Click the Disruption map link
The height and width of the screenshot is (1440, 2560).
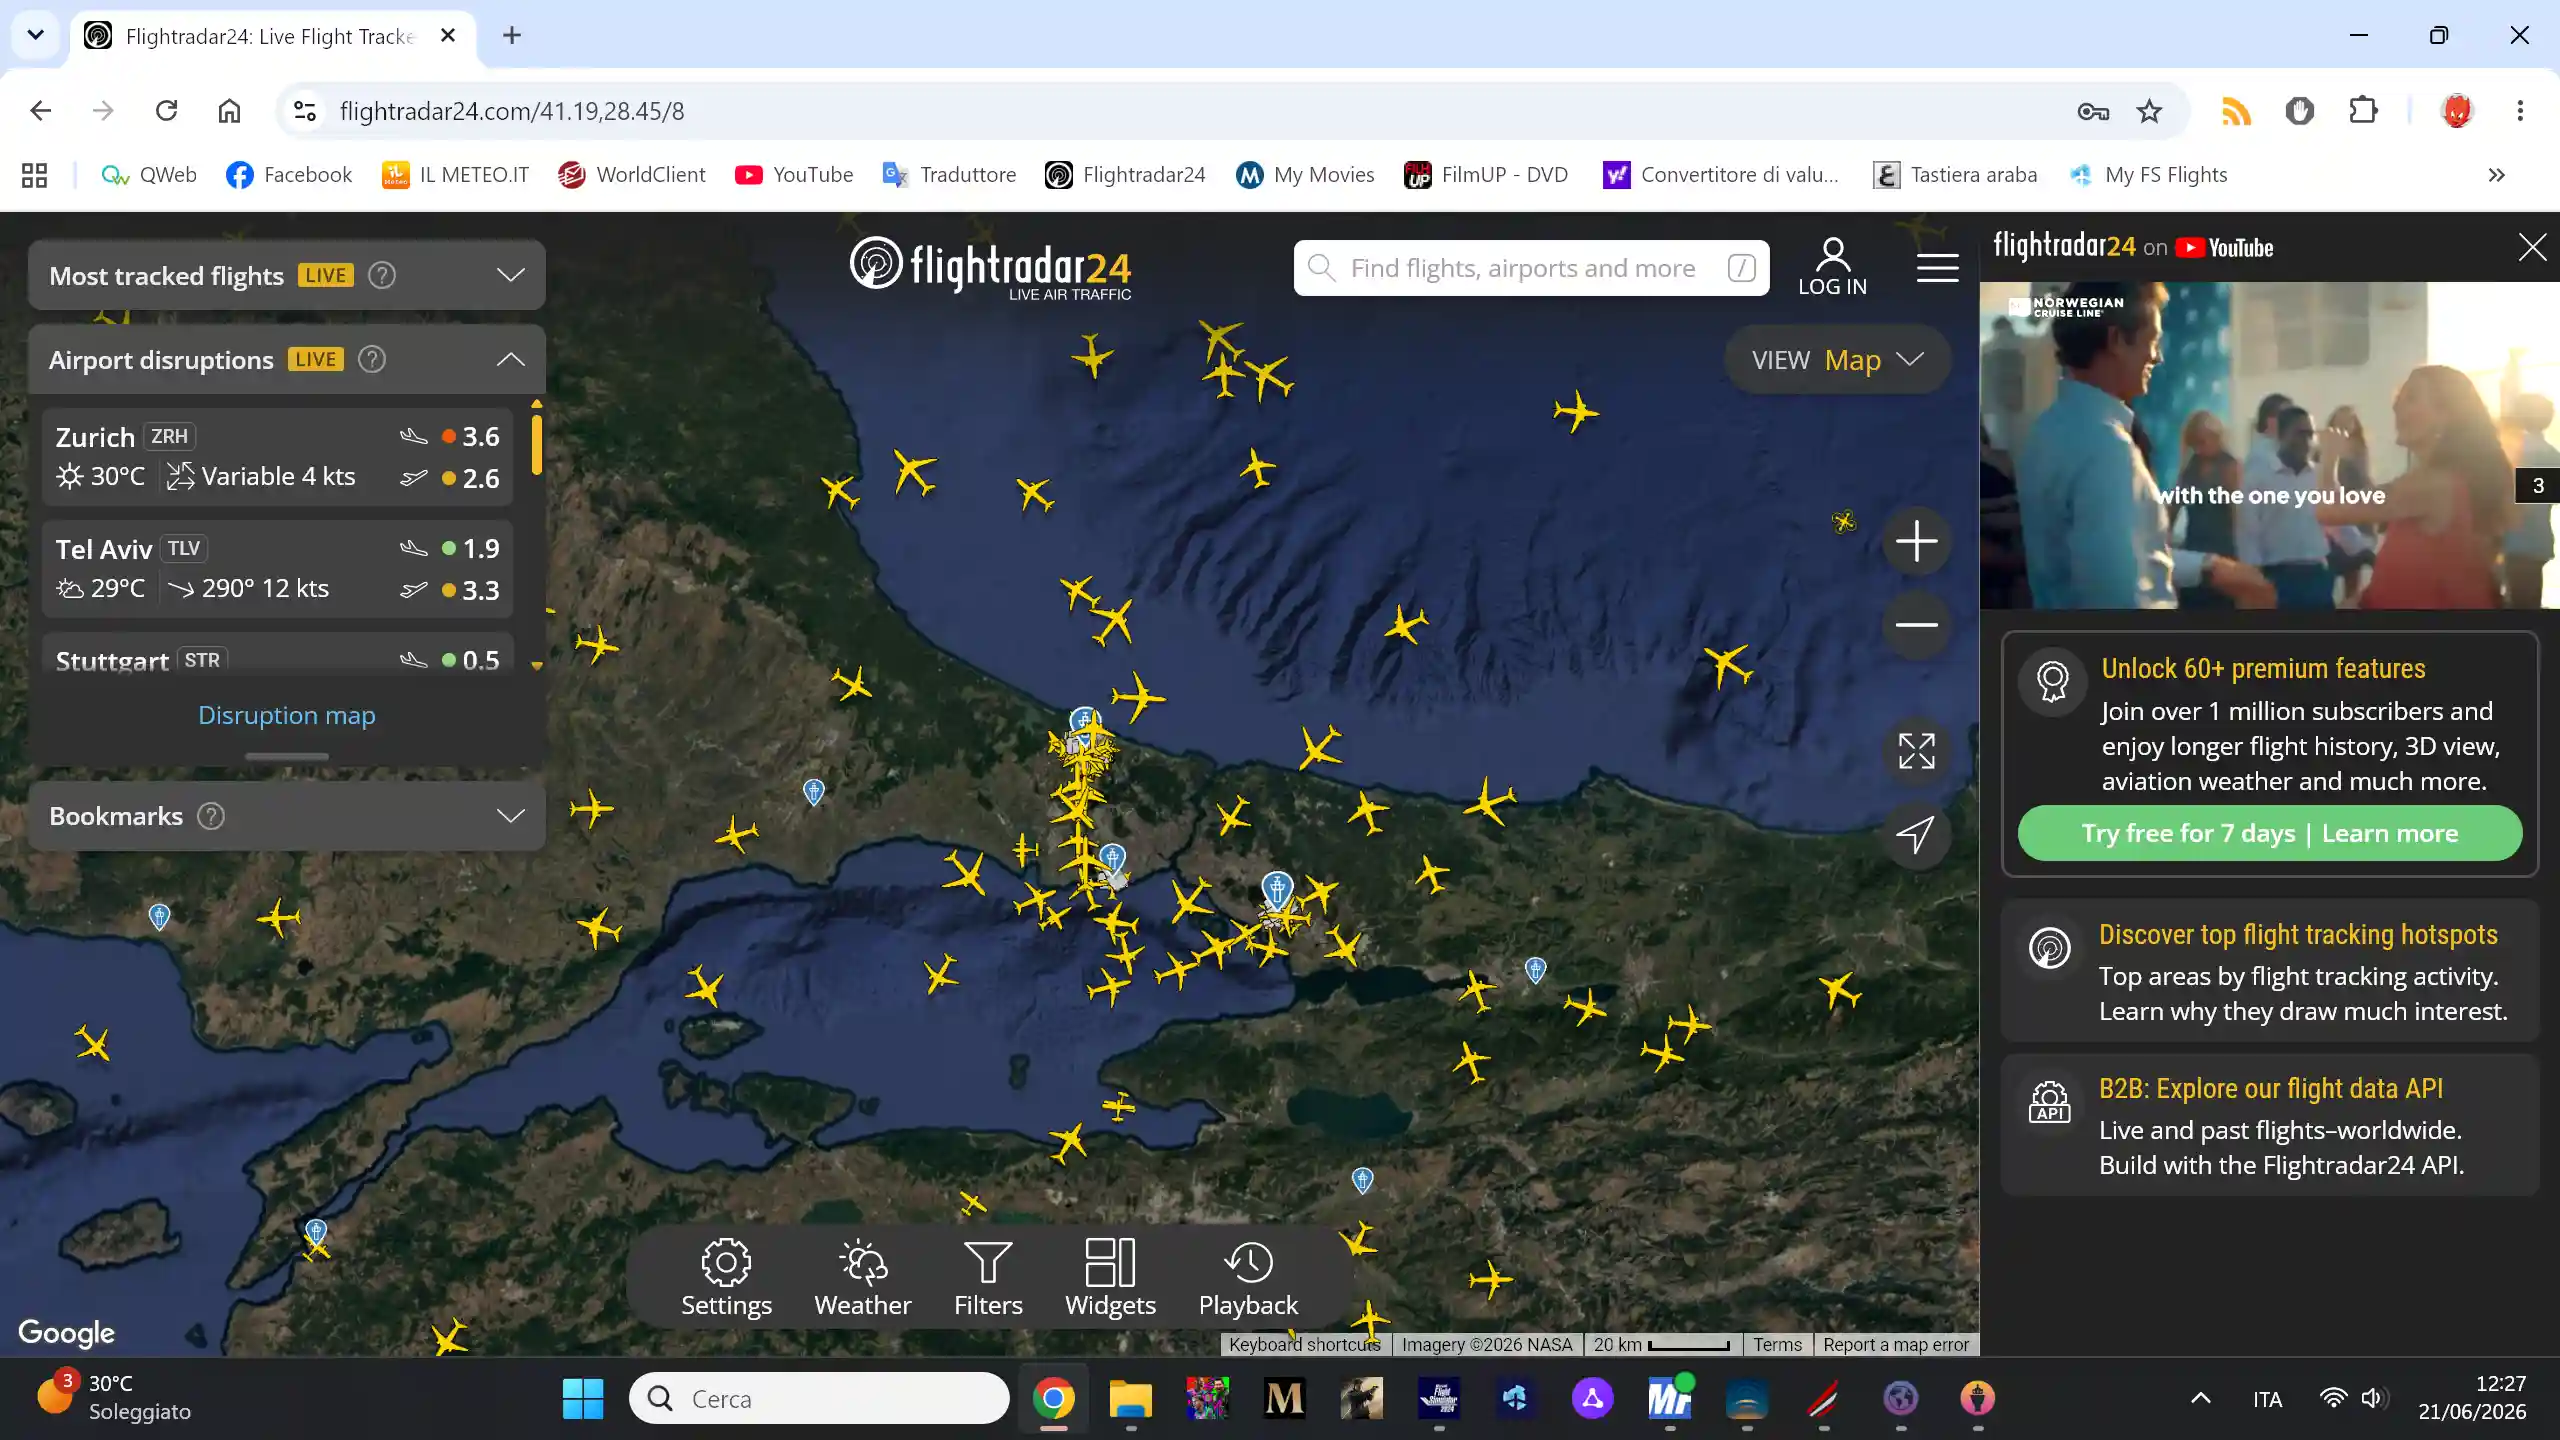click(287, 715)
